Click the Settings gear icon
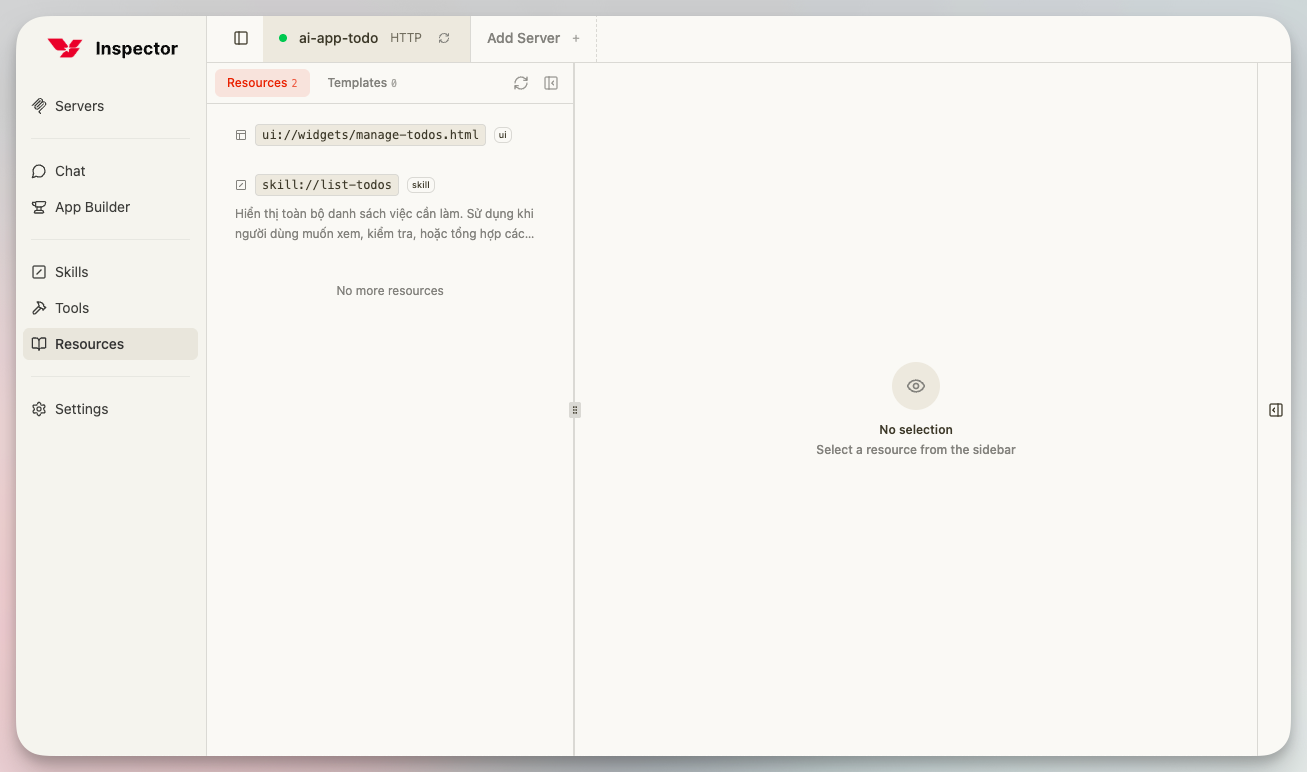 (x=39, y=409)
